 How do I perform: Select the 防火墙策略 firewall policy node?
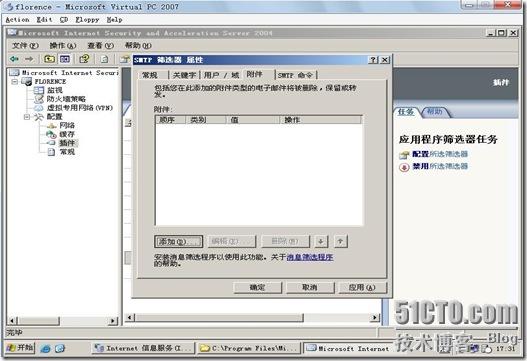66,99
